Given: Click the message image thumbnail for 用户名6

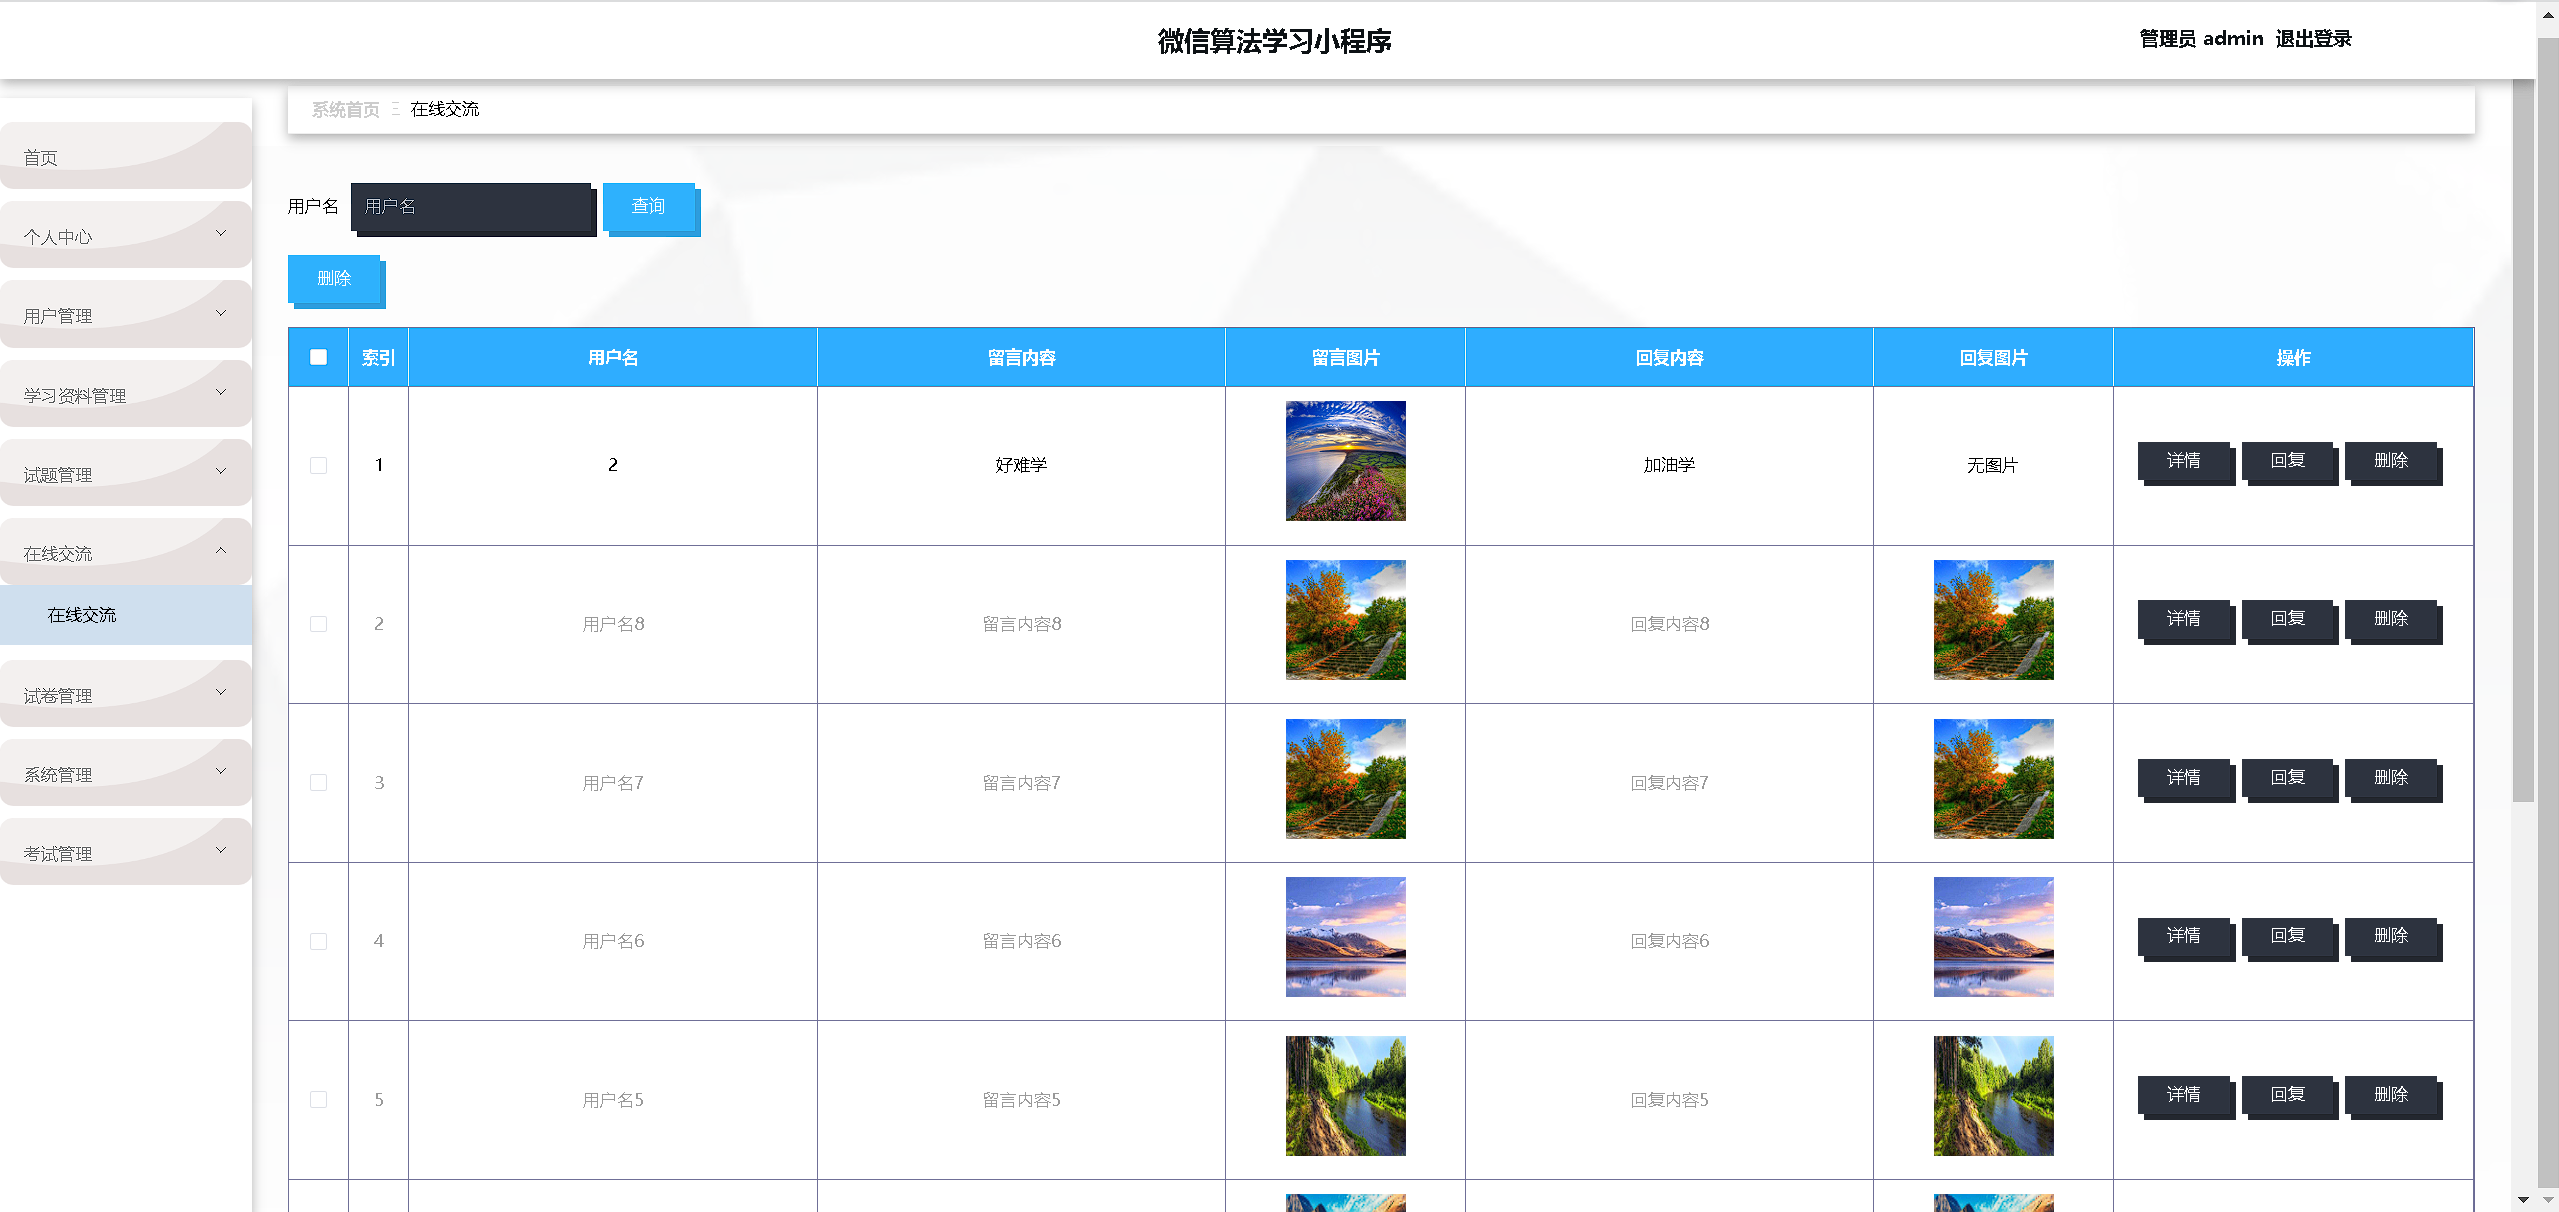Looking at the screenshot, I should [x=1345, y=937].
